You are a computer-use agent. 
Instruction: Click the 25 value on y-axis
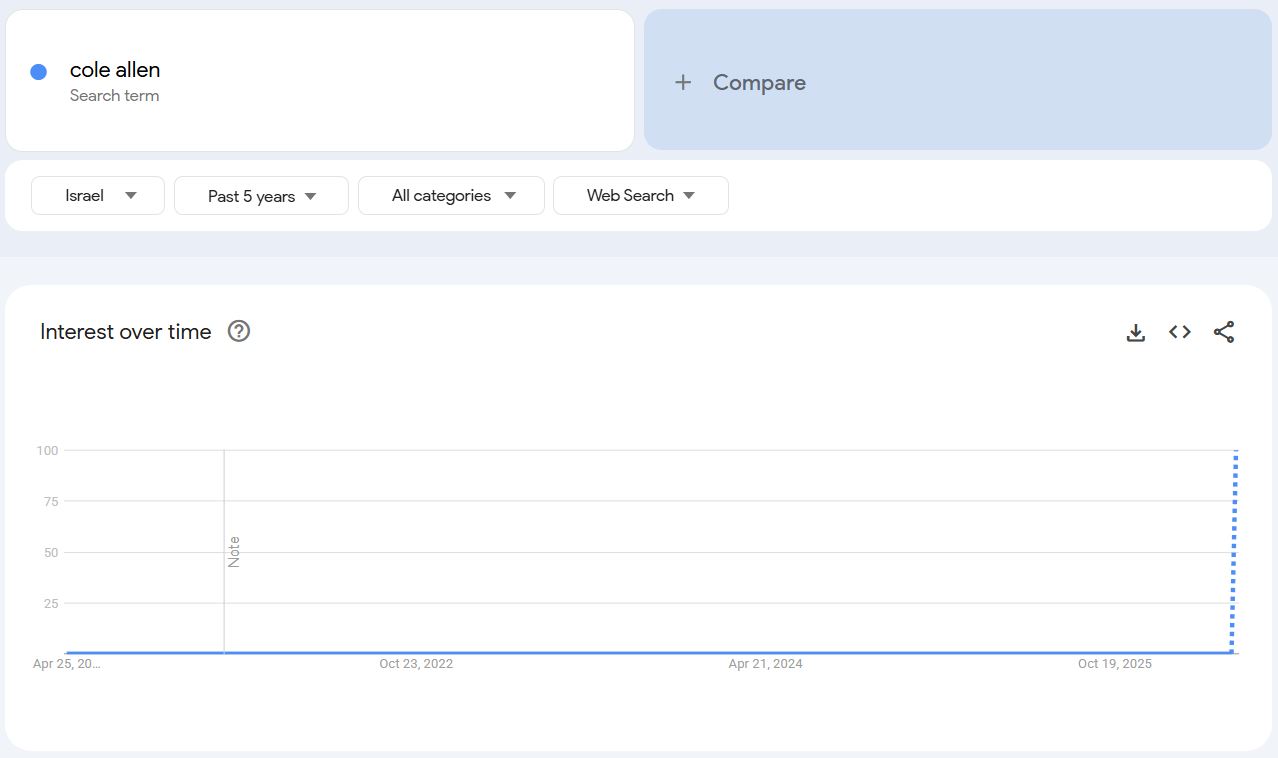tap(51, 604)
